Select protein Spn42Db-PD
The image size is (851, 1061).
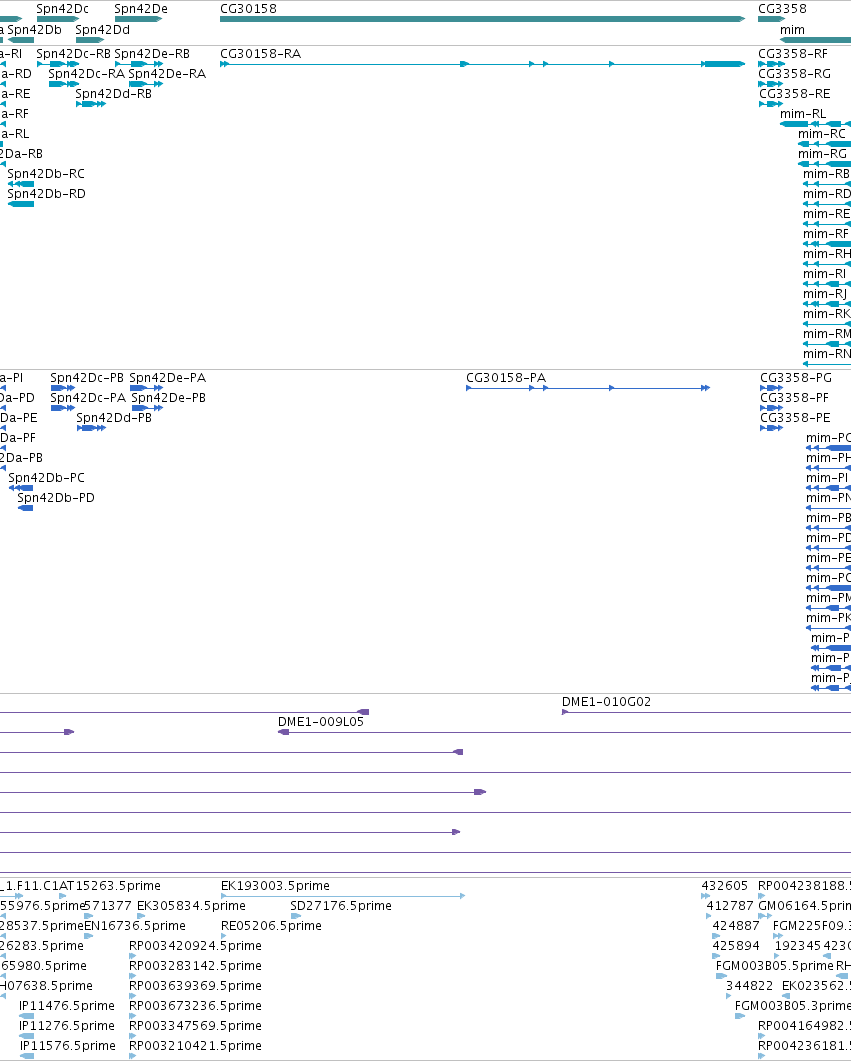tap(56, 498)
